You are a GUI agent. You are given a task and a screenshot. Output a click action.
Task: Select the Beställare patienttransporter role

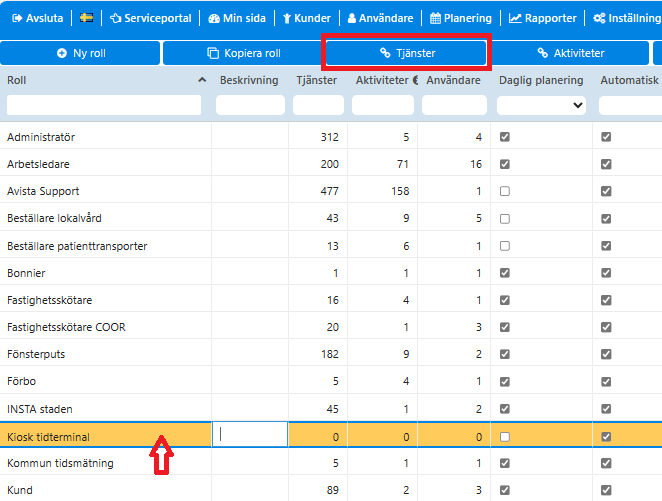pyautogui.click(x=77, y=246)
